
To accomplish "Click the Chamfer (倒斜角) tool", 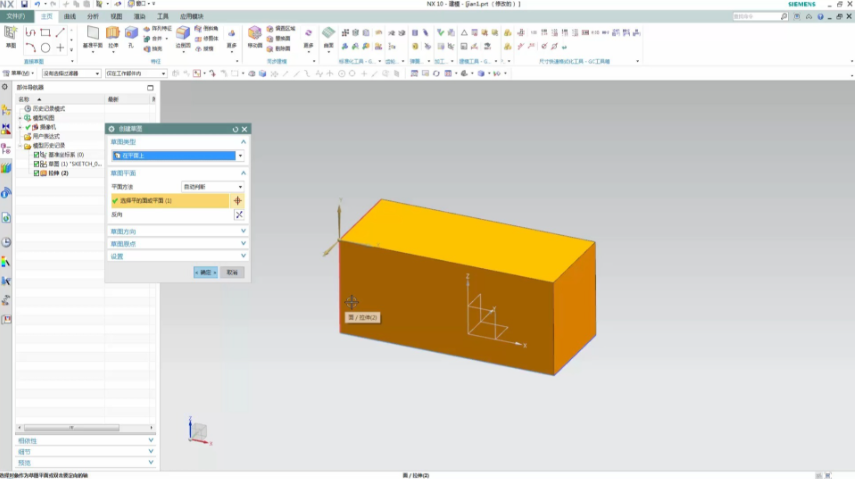I will pyautogui.click(x=207, y=28).
